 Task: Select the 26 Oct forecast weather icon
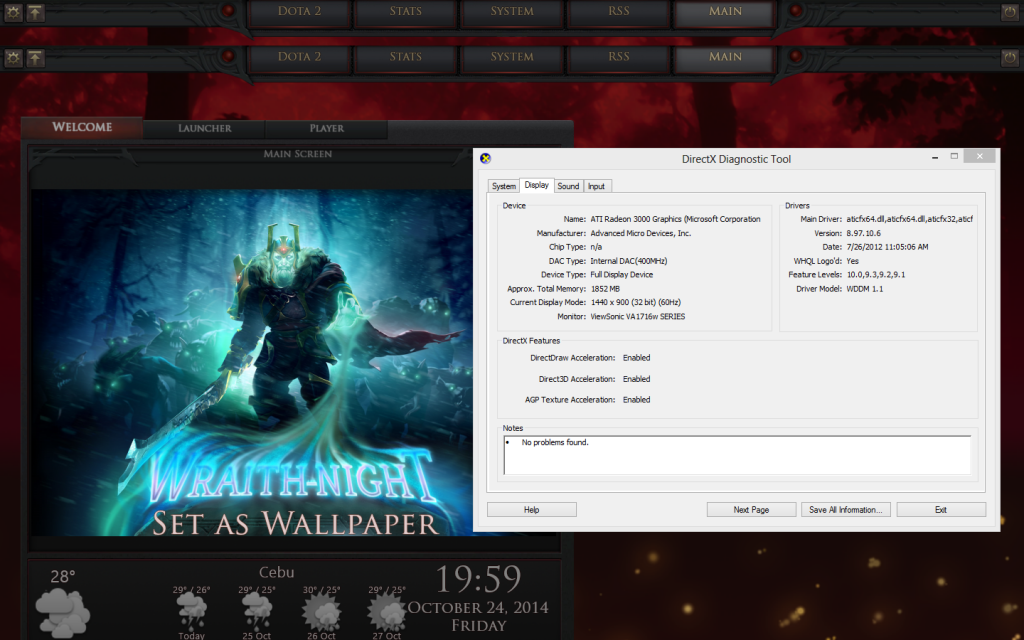pos(321,610)
